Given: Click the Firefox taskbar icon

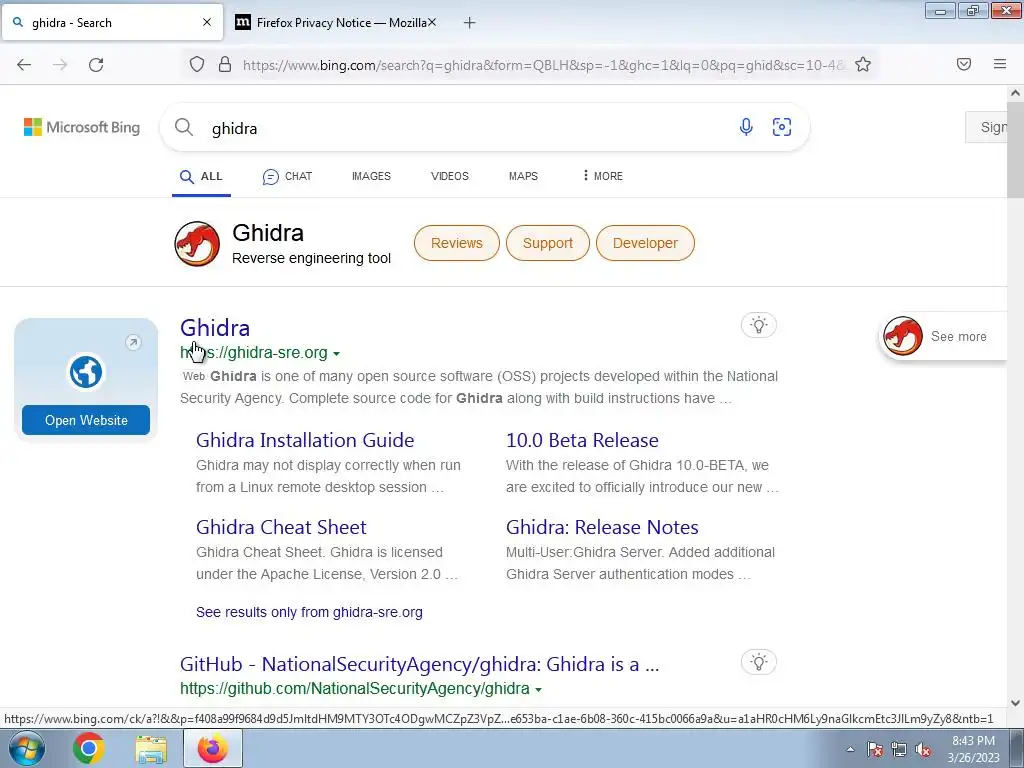Looking at the screenshot, I should (x=213, y=748).
